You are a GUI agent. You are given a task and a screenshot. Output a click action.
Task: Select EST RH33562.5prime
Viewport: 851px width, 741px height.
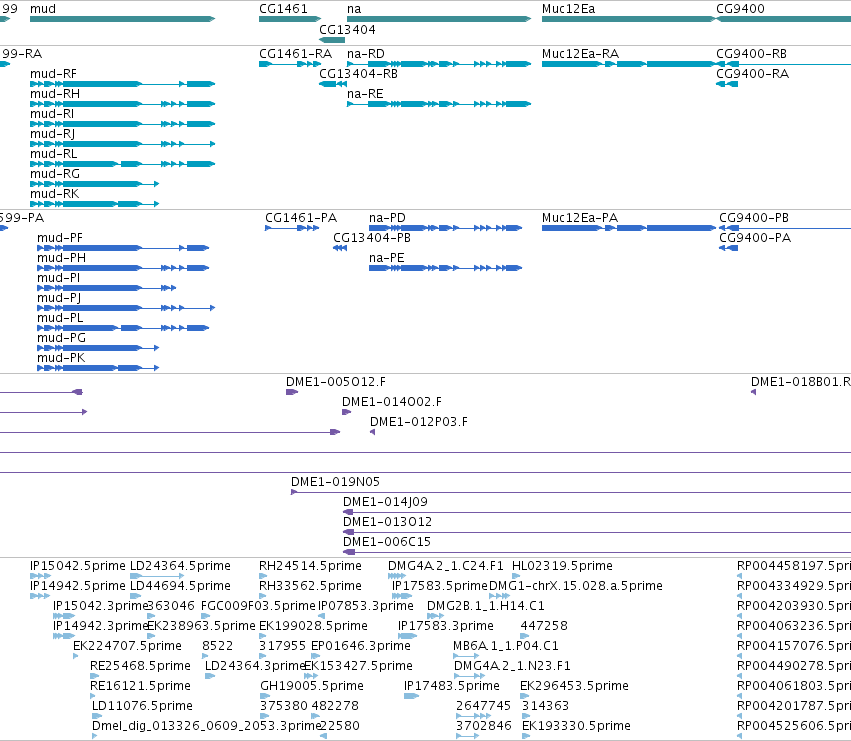point(263,596)
